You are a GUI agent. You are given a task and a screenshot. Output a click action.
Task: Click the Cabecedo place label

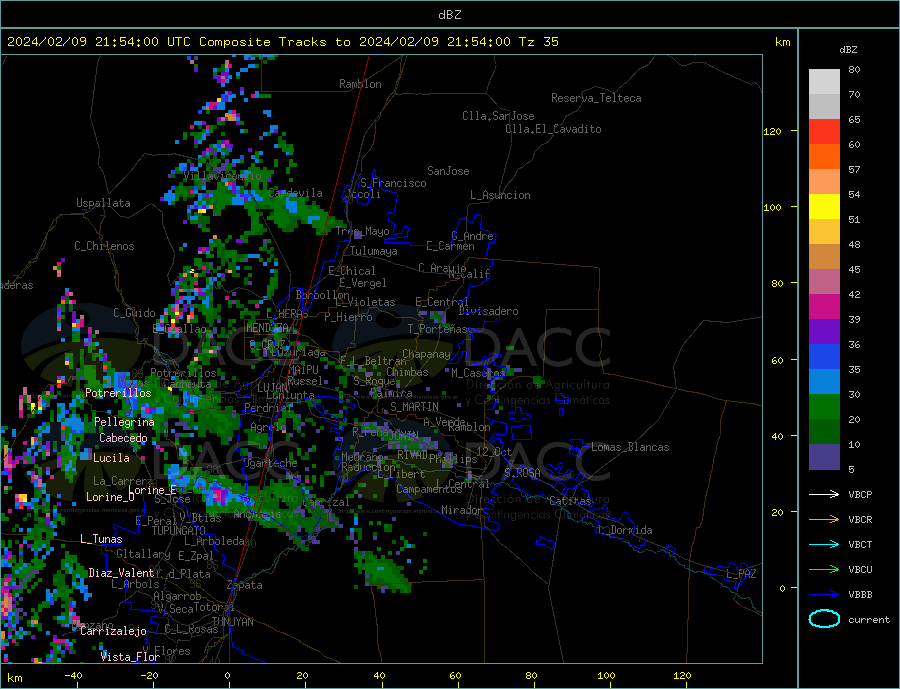pyautogui.click(x=123, y=438)
